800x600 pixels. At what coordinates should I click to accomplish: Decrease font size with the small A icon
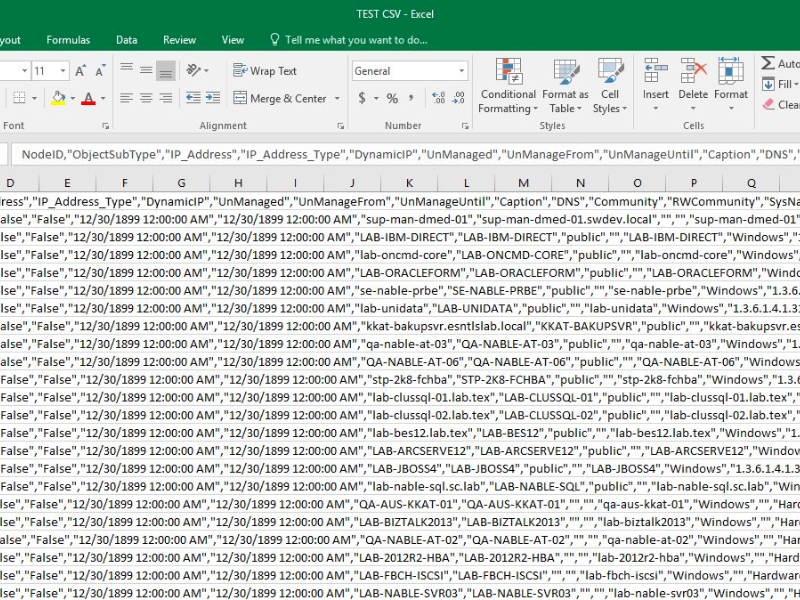tap(100, 71)
